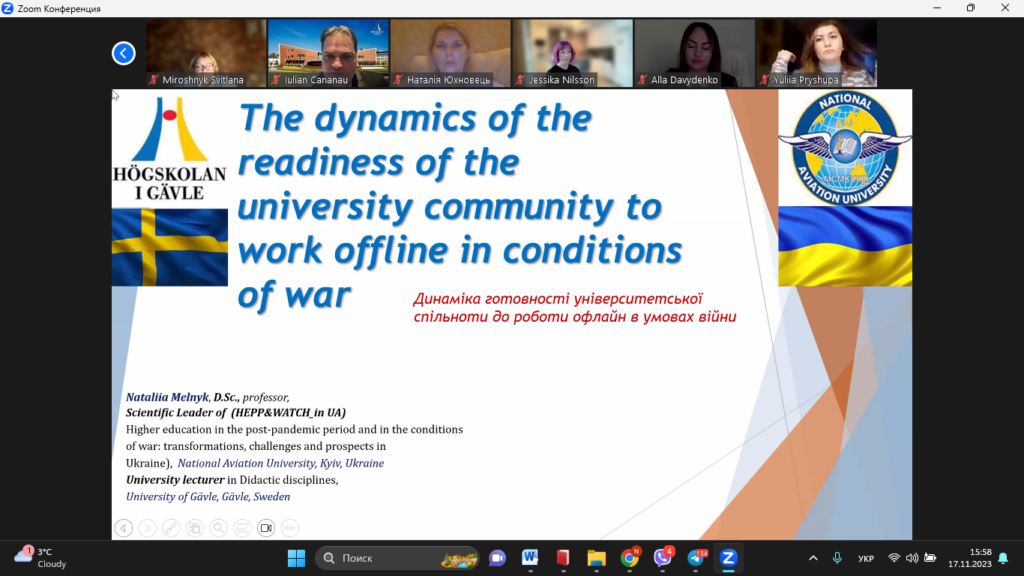Open Viber from the taskbar
The height and width of the screenshot is (576, 1024).
(662, 558)
